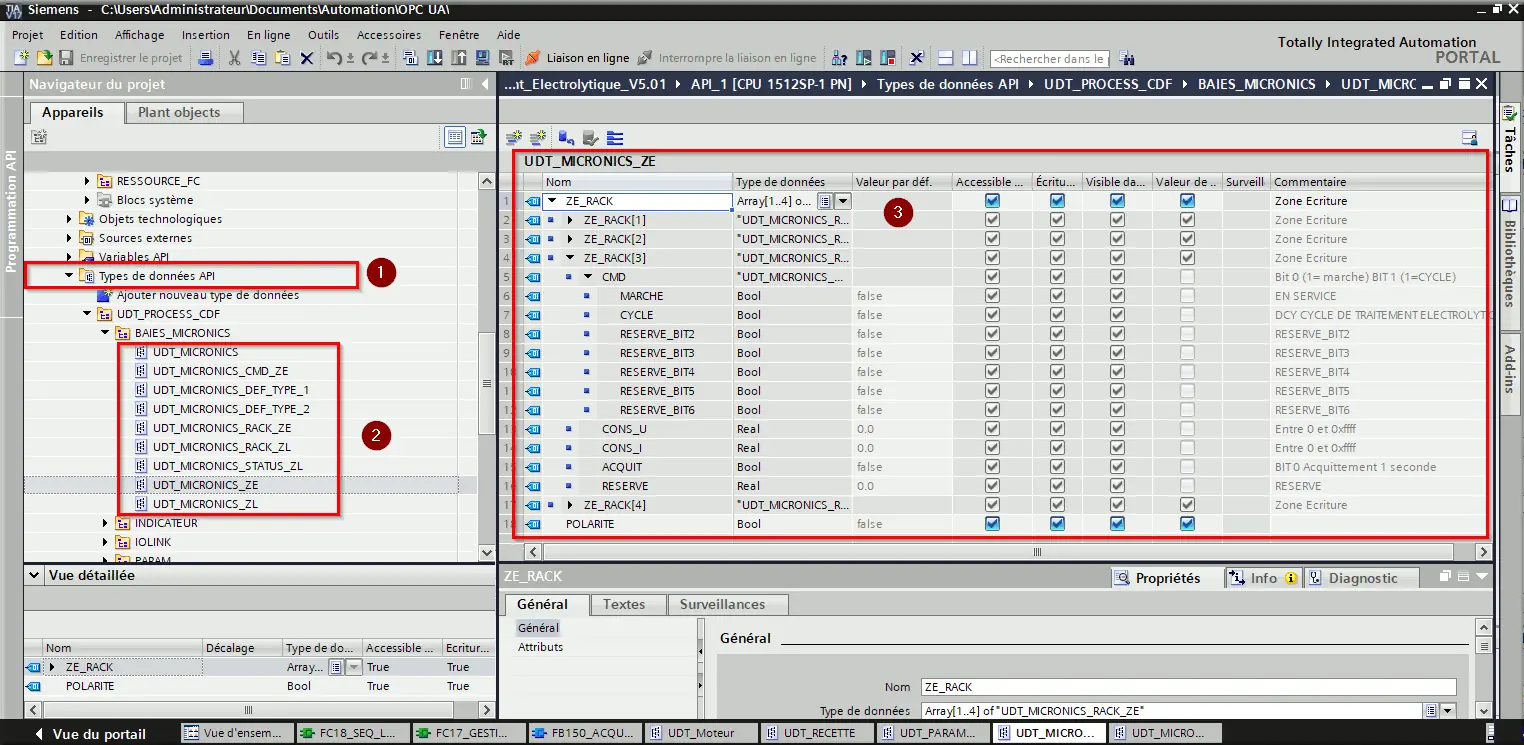The image size is (1524, 745).
Task: Click the Rechercher dans le projet search field
Action: (1050, 58)
